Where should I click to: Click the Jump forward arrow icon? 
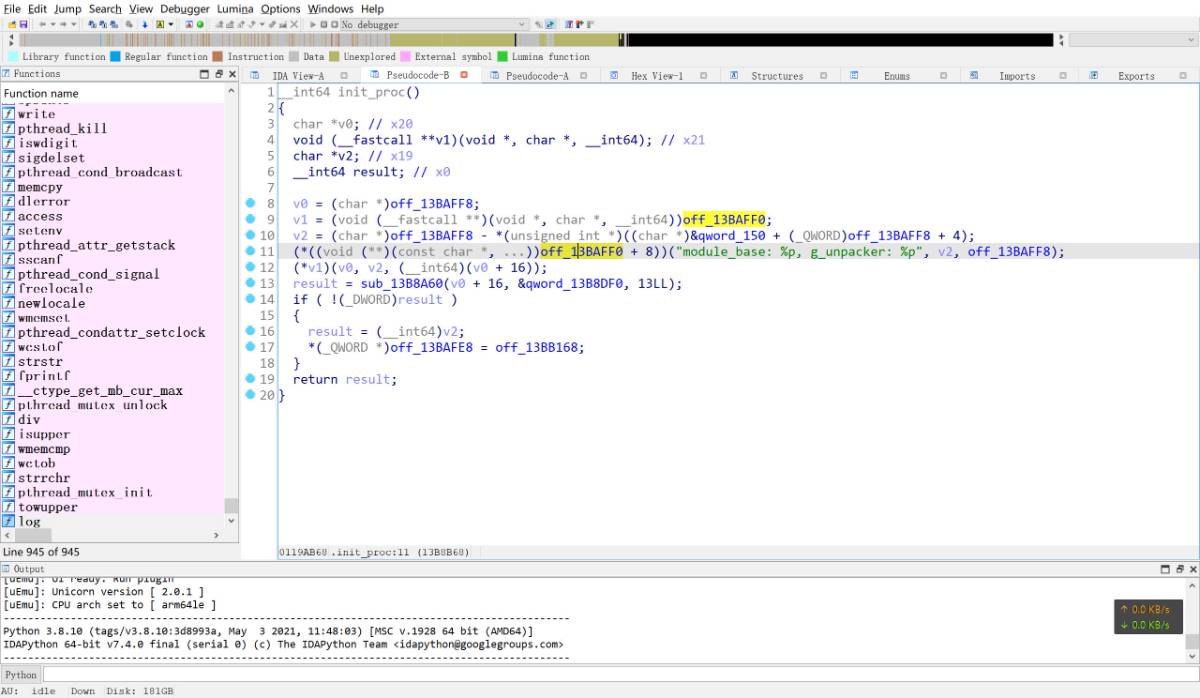[62, 24]
